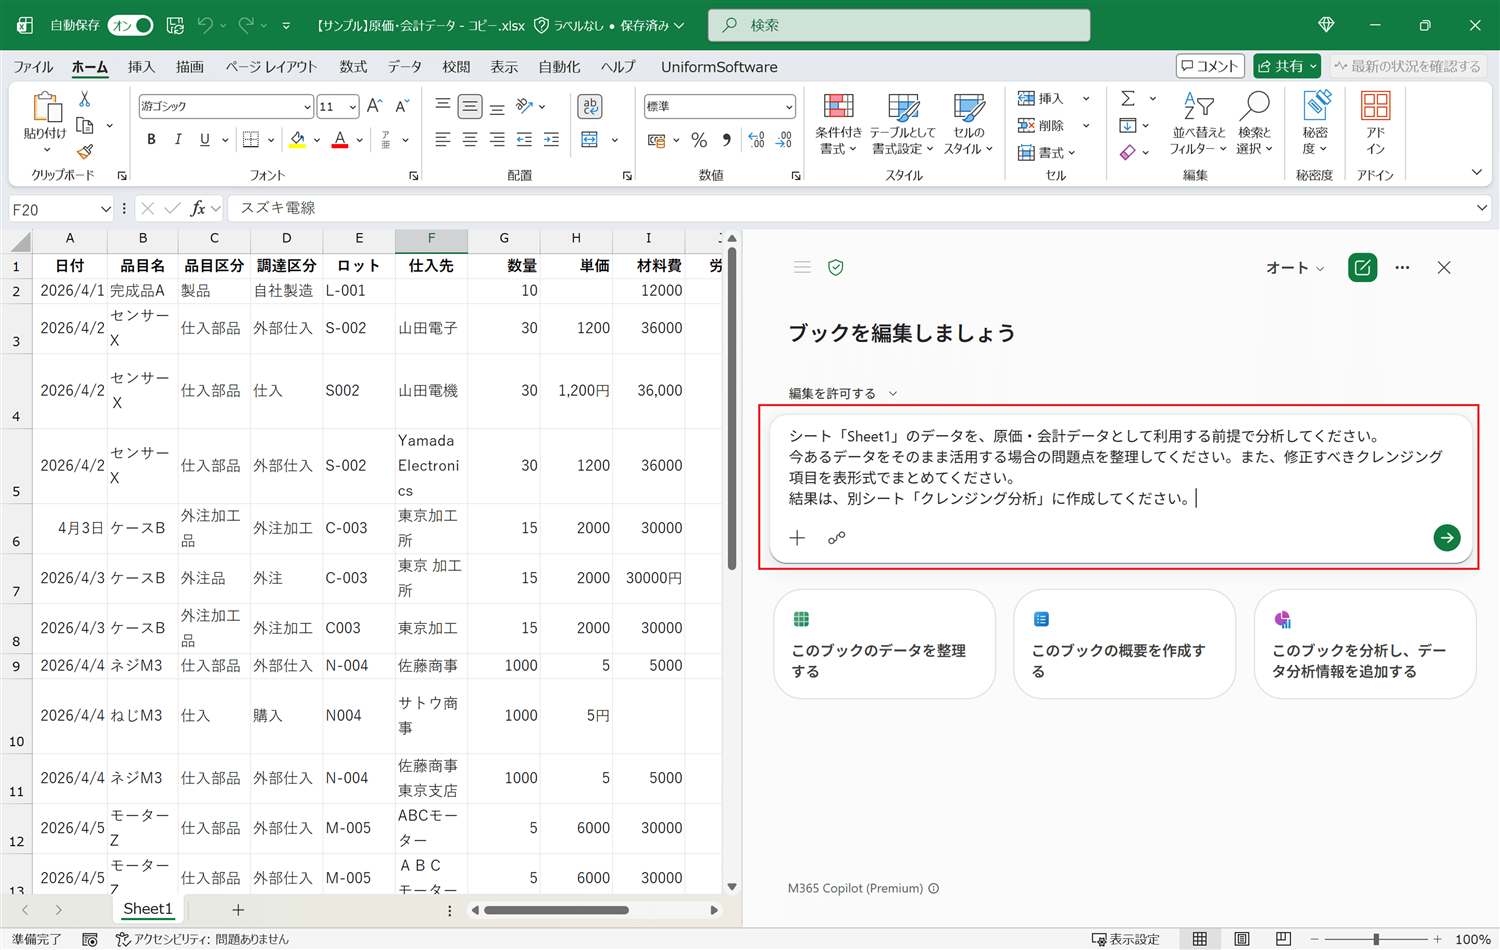Open Sort and Filter (並べ替えとフィルター)
The height and width of the screenshot is (950, 1500).
coord(1198,124)
